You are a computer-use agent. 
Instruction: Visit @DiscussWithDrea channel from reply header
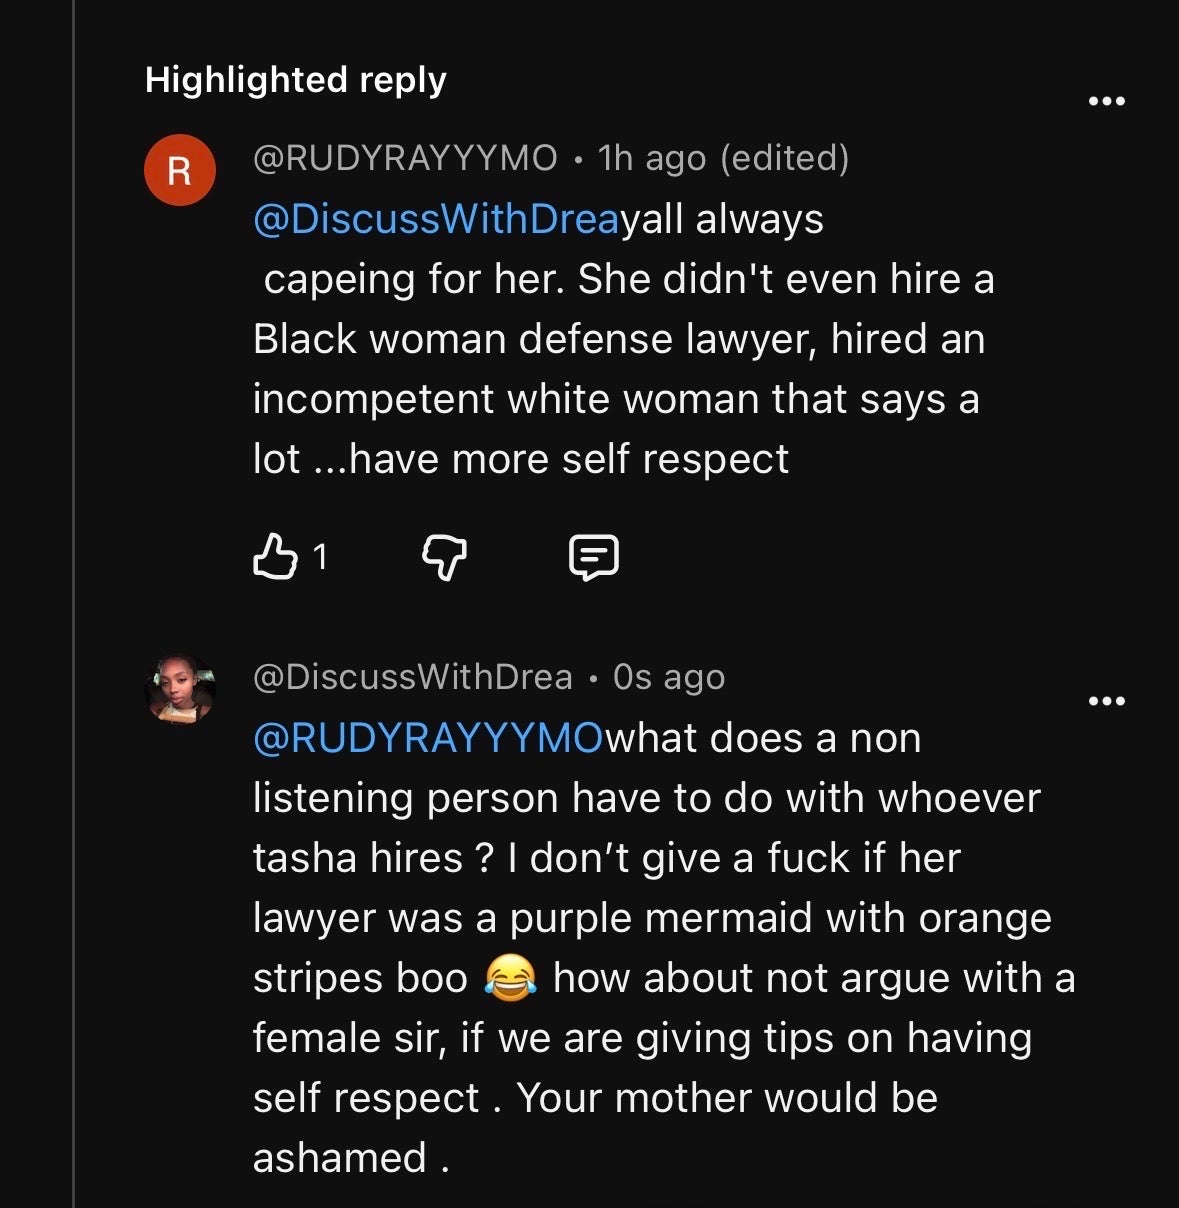[413, 677]
